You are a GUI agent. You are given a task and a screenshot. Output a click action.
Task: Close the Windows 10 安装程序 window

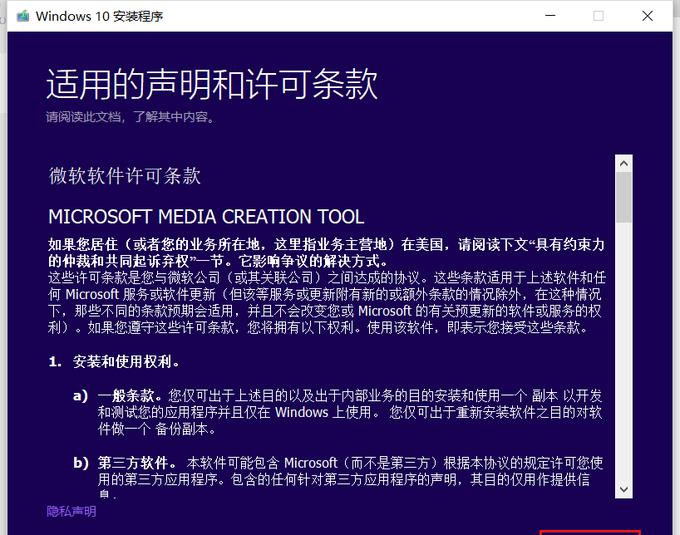pos(647,16)
